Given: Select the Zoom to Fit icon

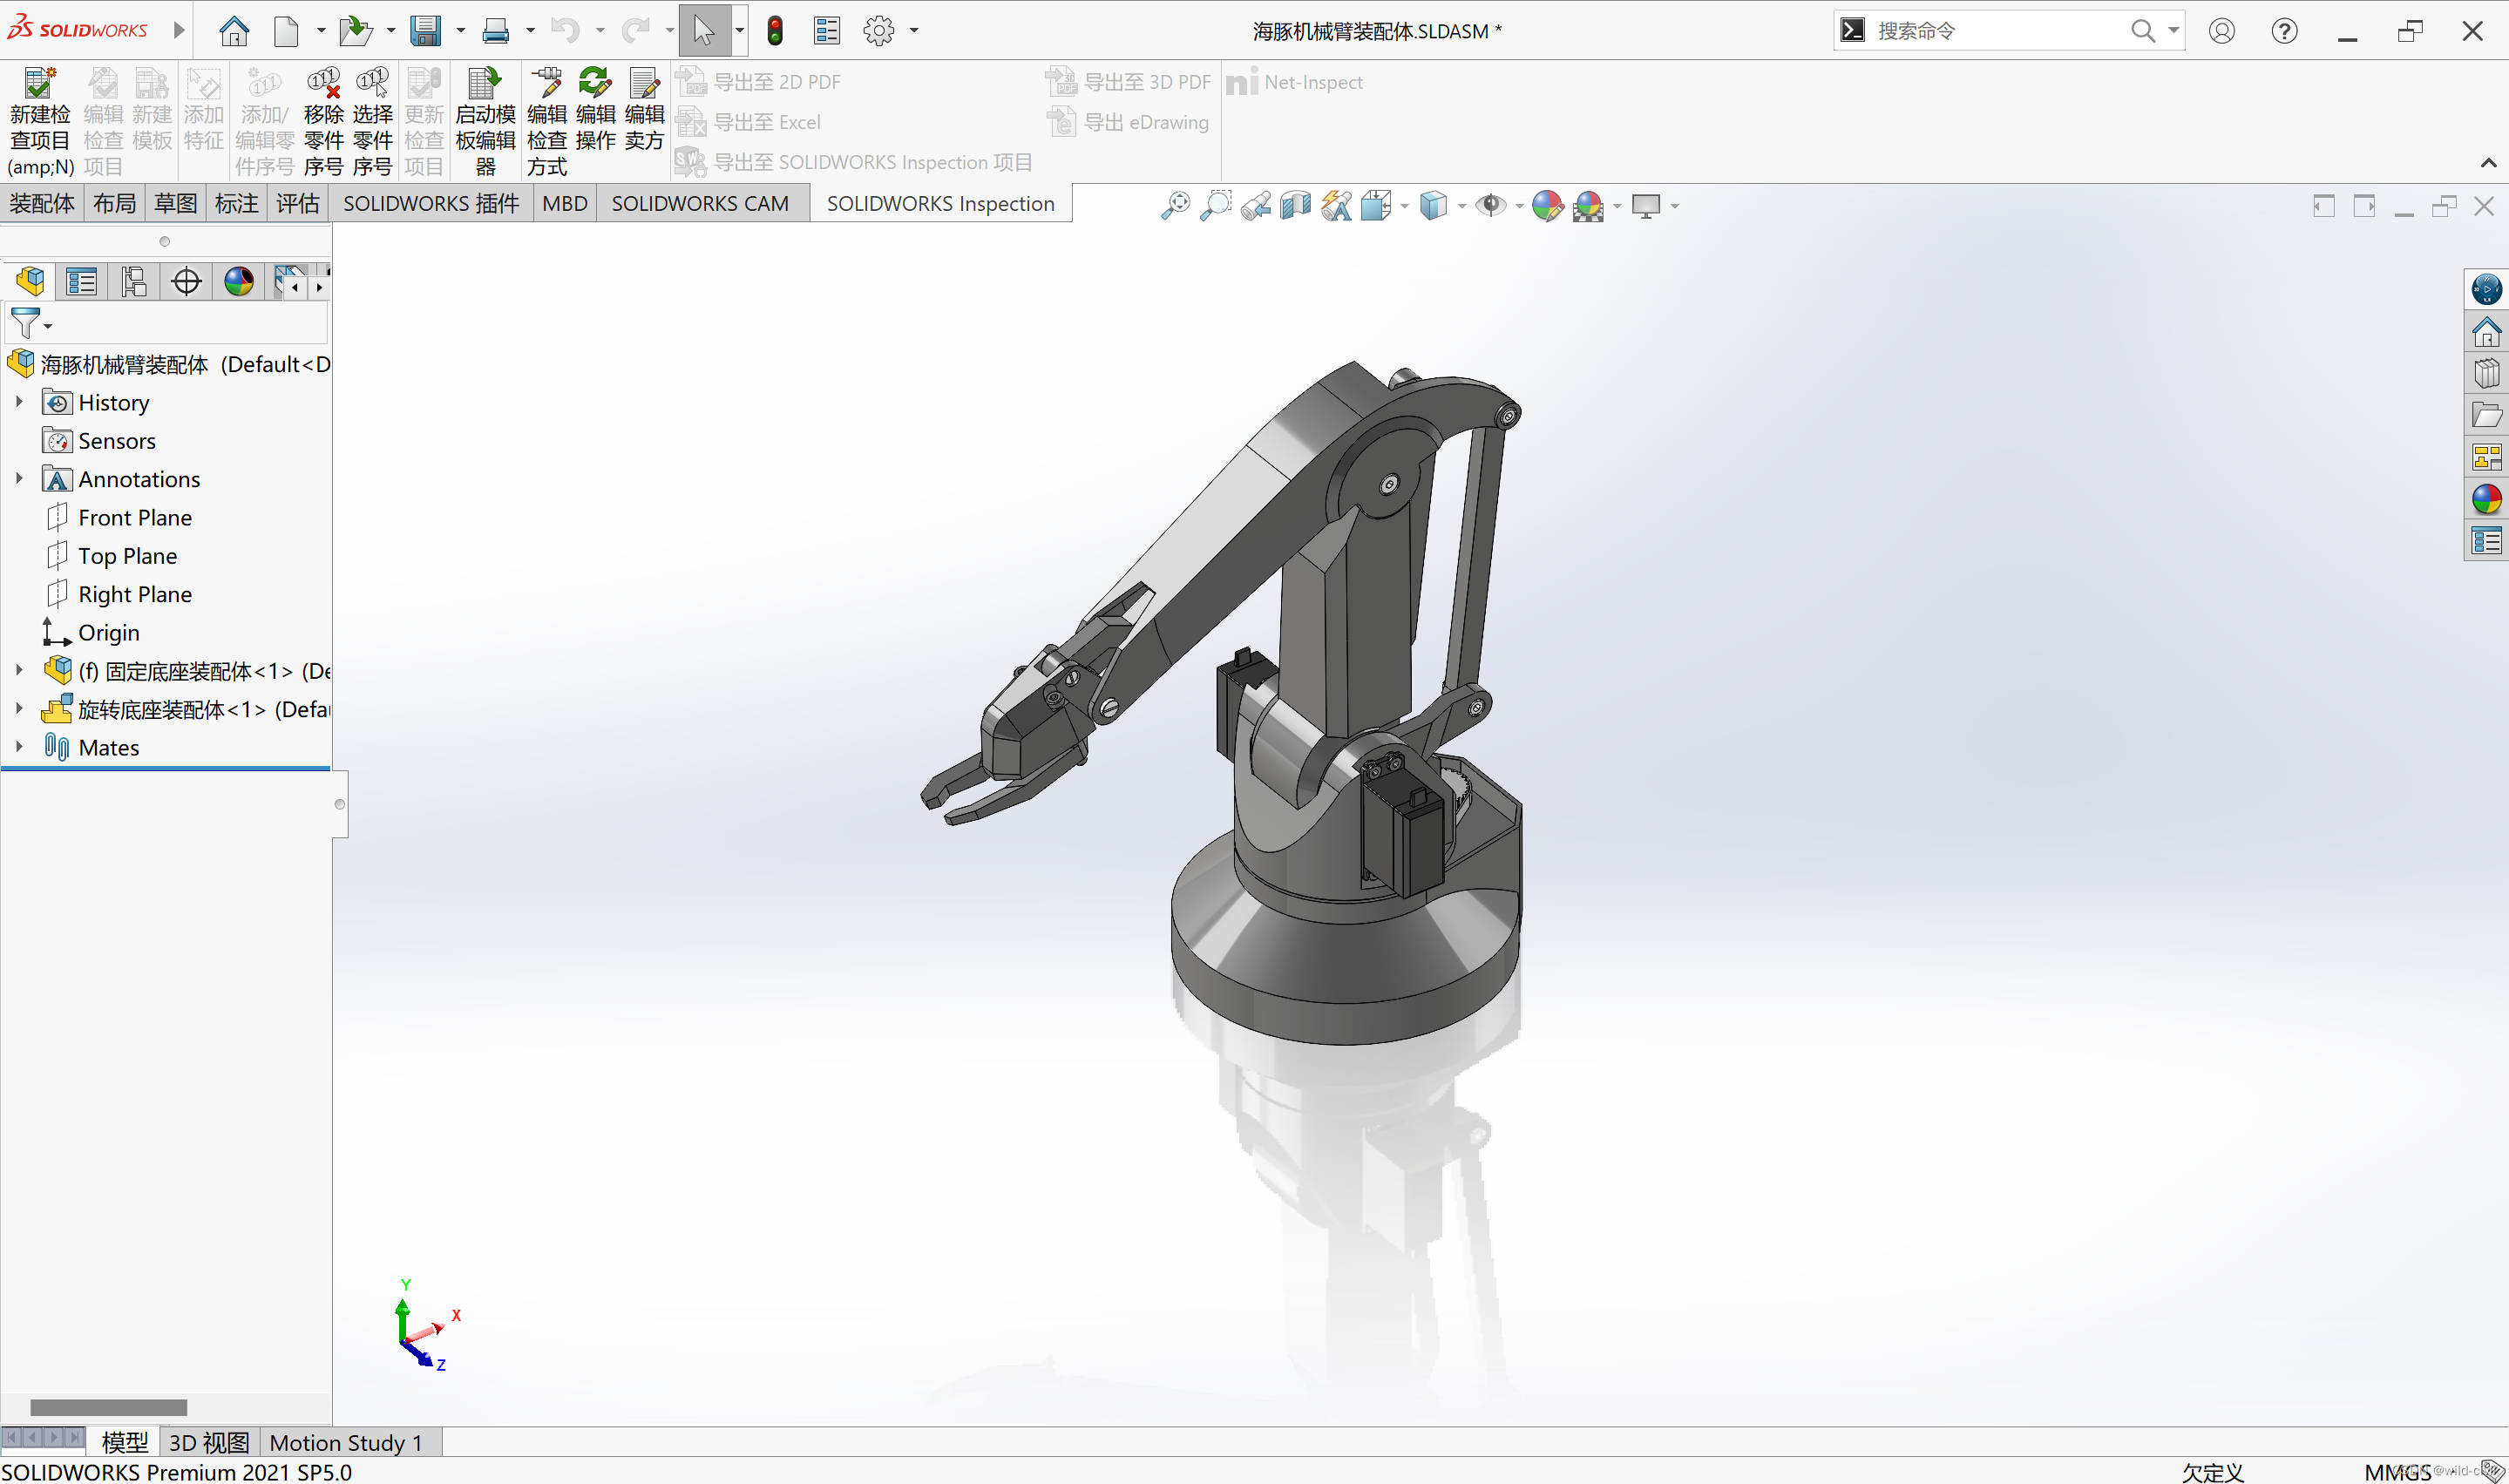Looking at the screenshot, I should coord(1177,205).
